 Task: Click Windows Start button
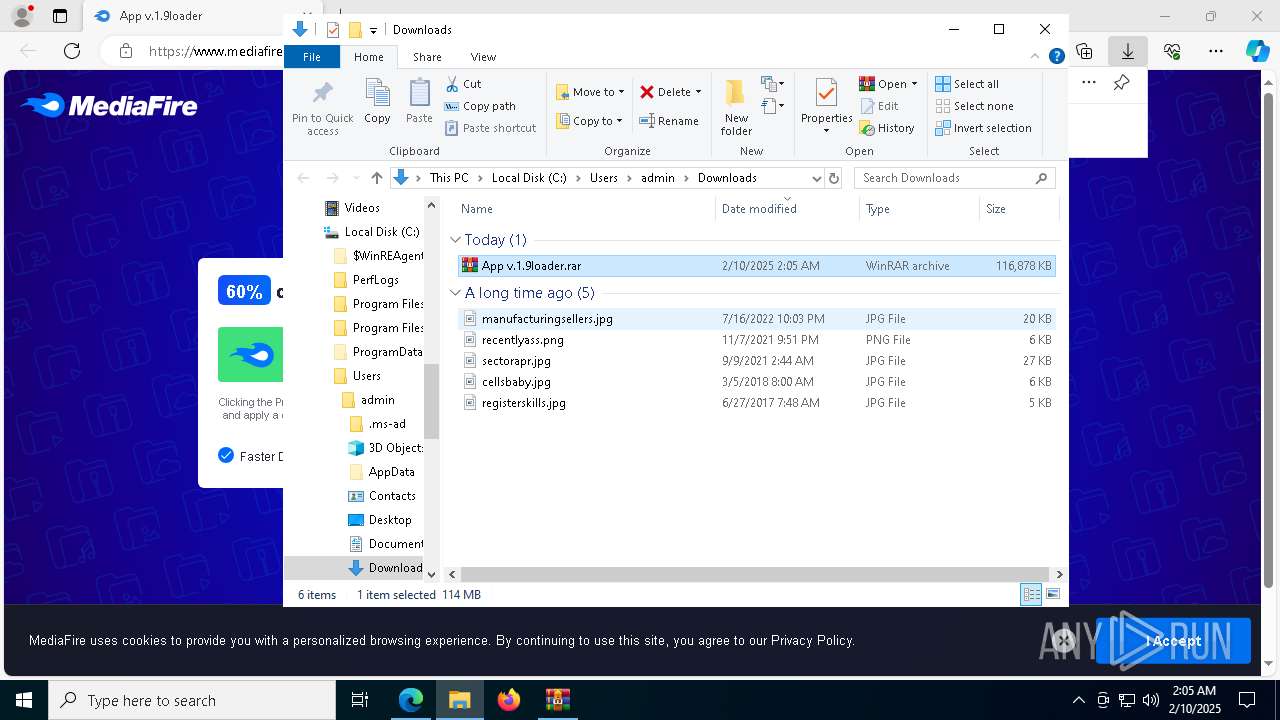pos(24,700)
